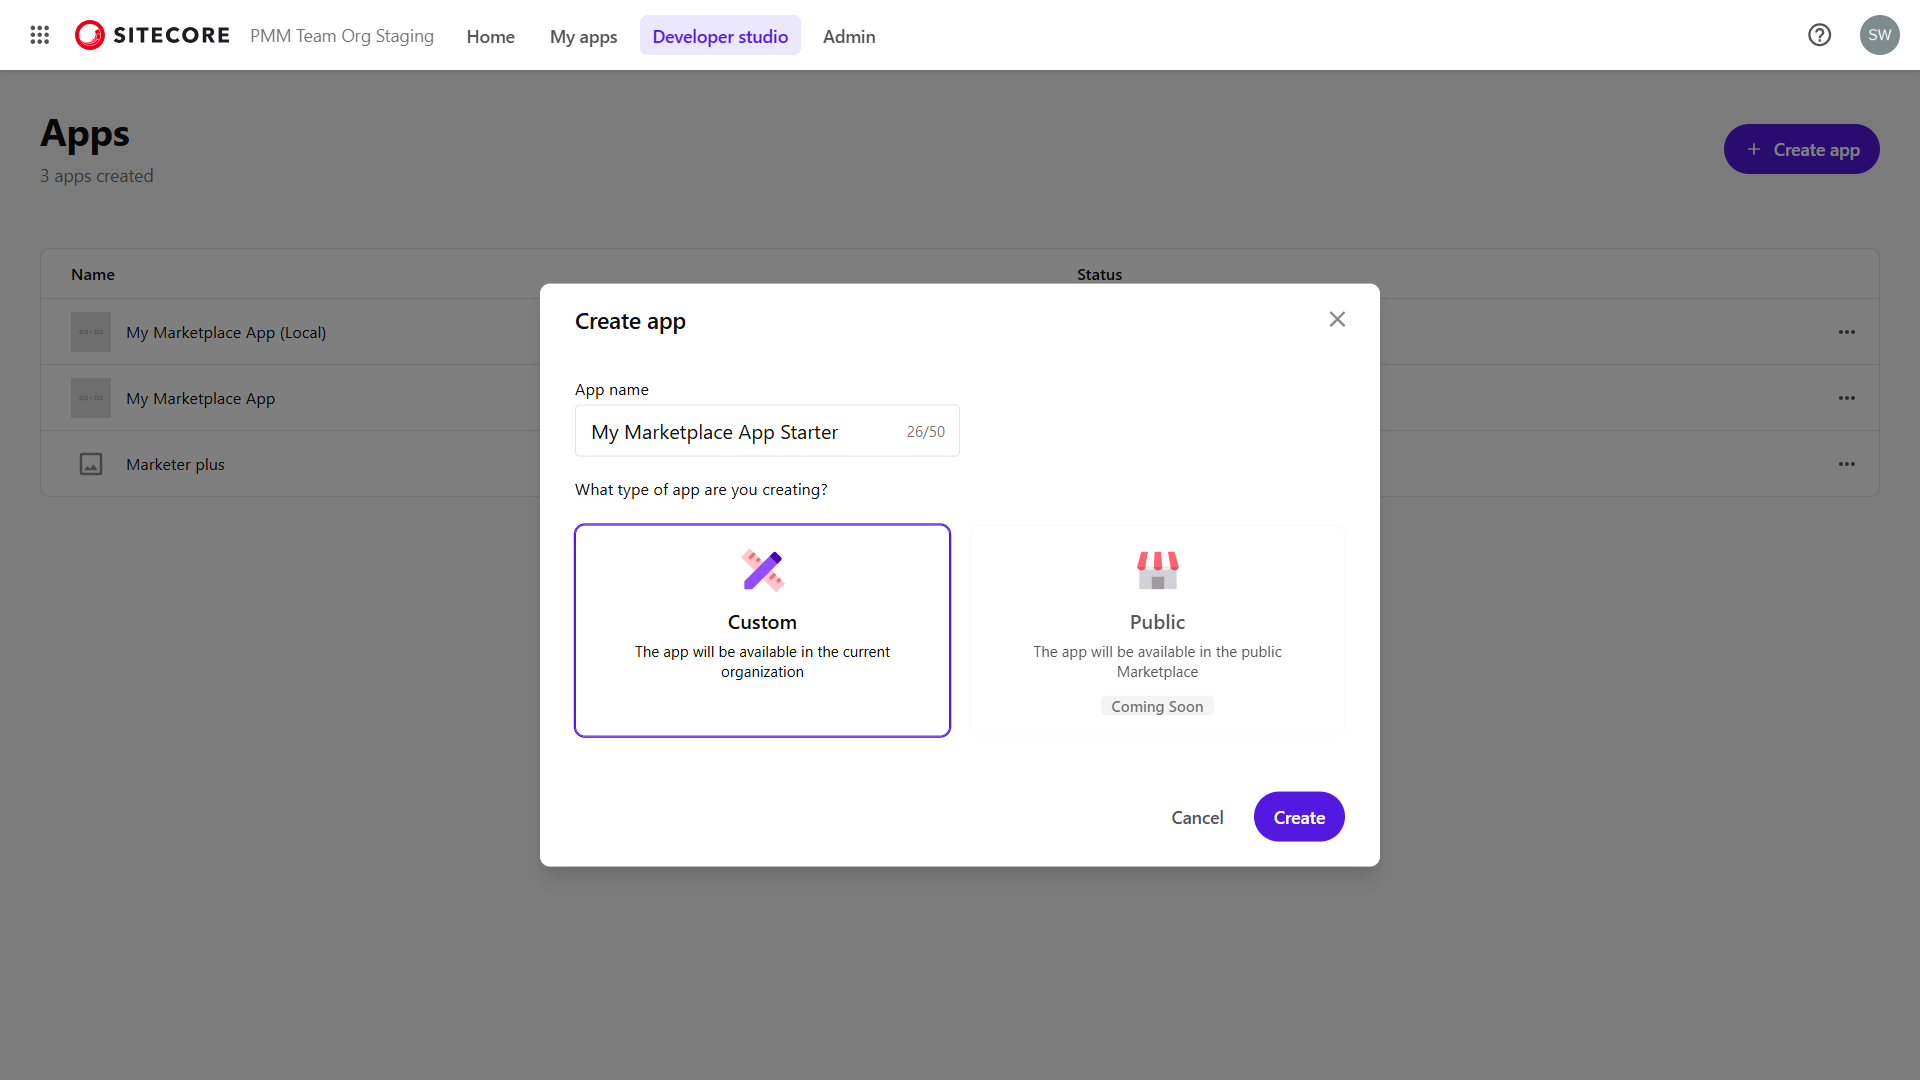Viewport: 1920px width, 1080px height.
Task: Edit the App name input field
Action: [x=740, y=431]
